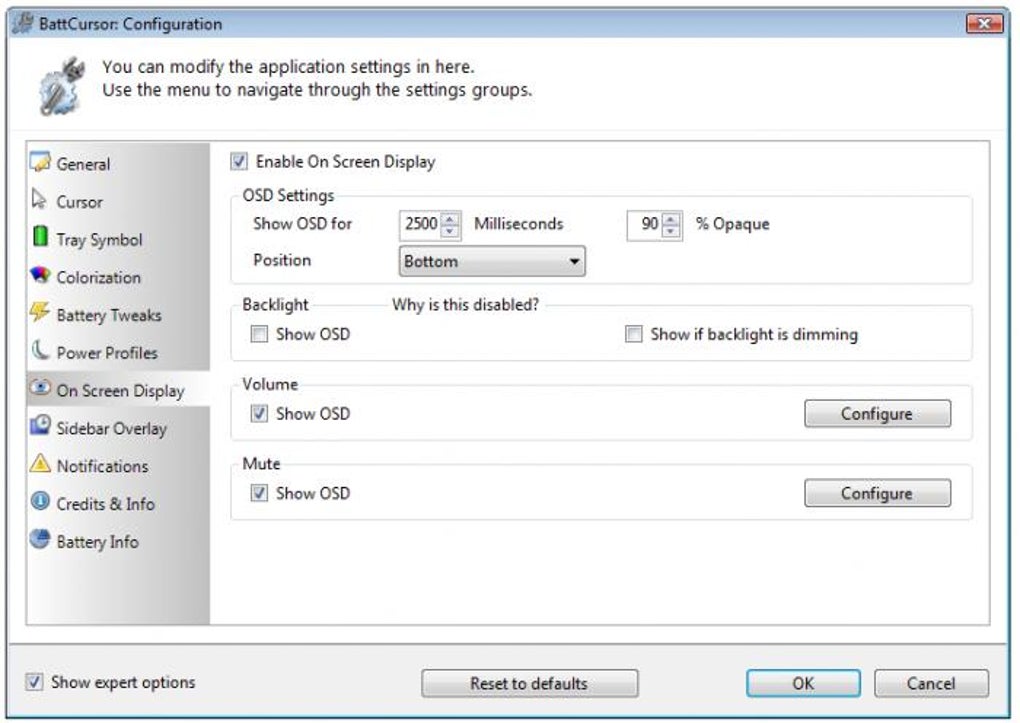
Task: Open the General settings group
Action: click(118, 163)
